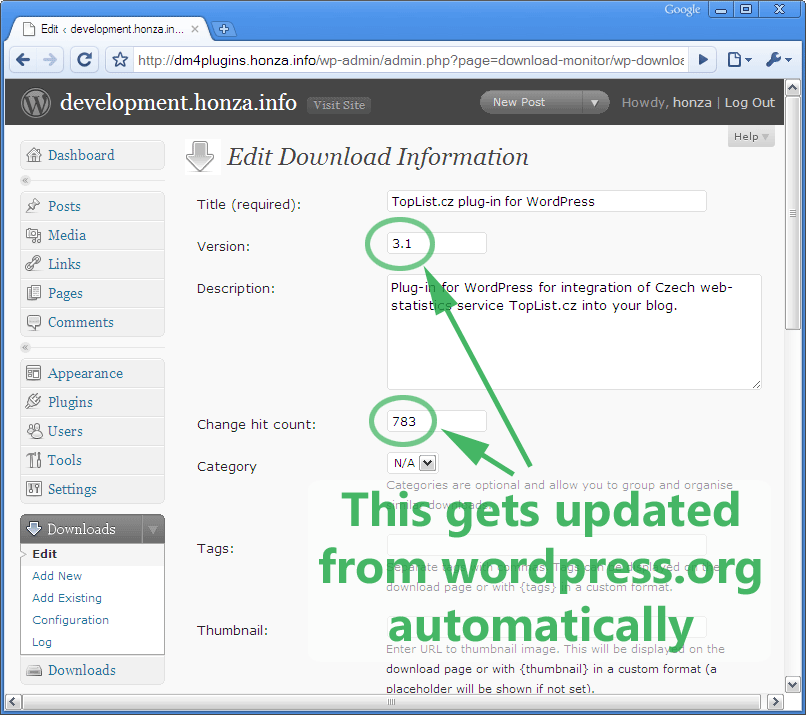Open the Settings menu
Screen dimensions: 806x715
[x=72, y=489]
